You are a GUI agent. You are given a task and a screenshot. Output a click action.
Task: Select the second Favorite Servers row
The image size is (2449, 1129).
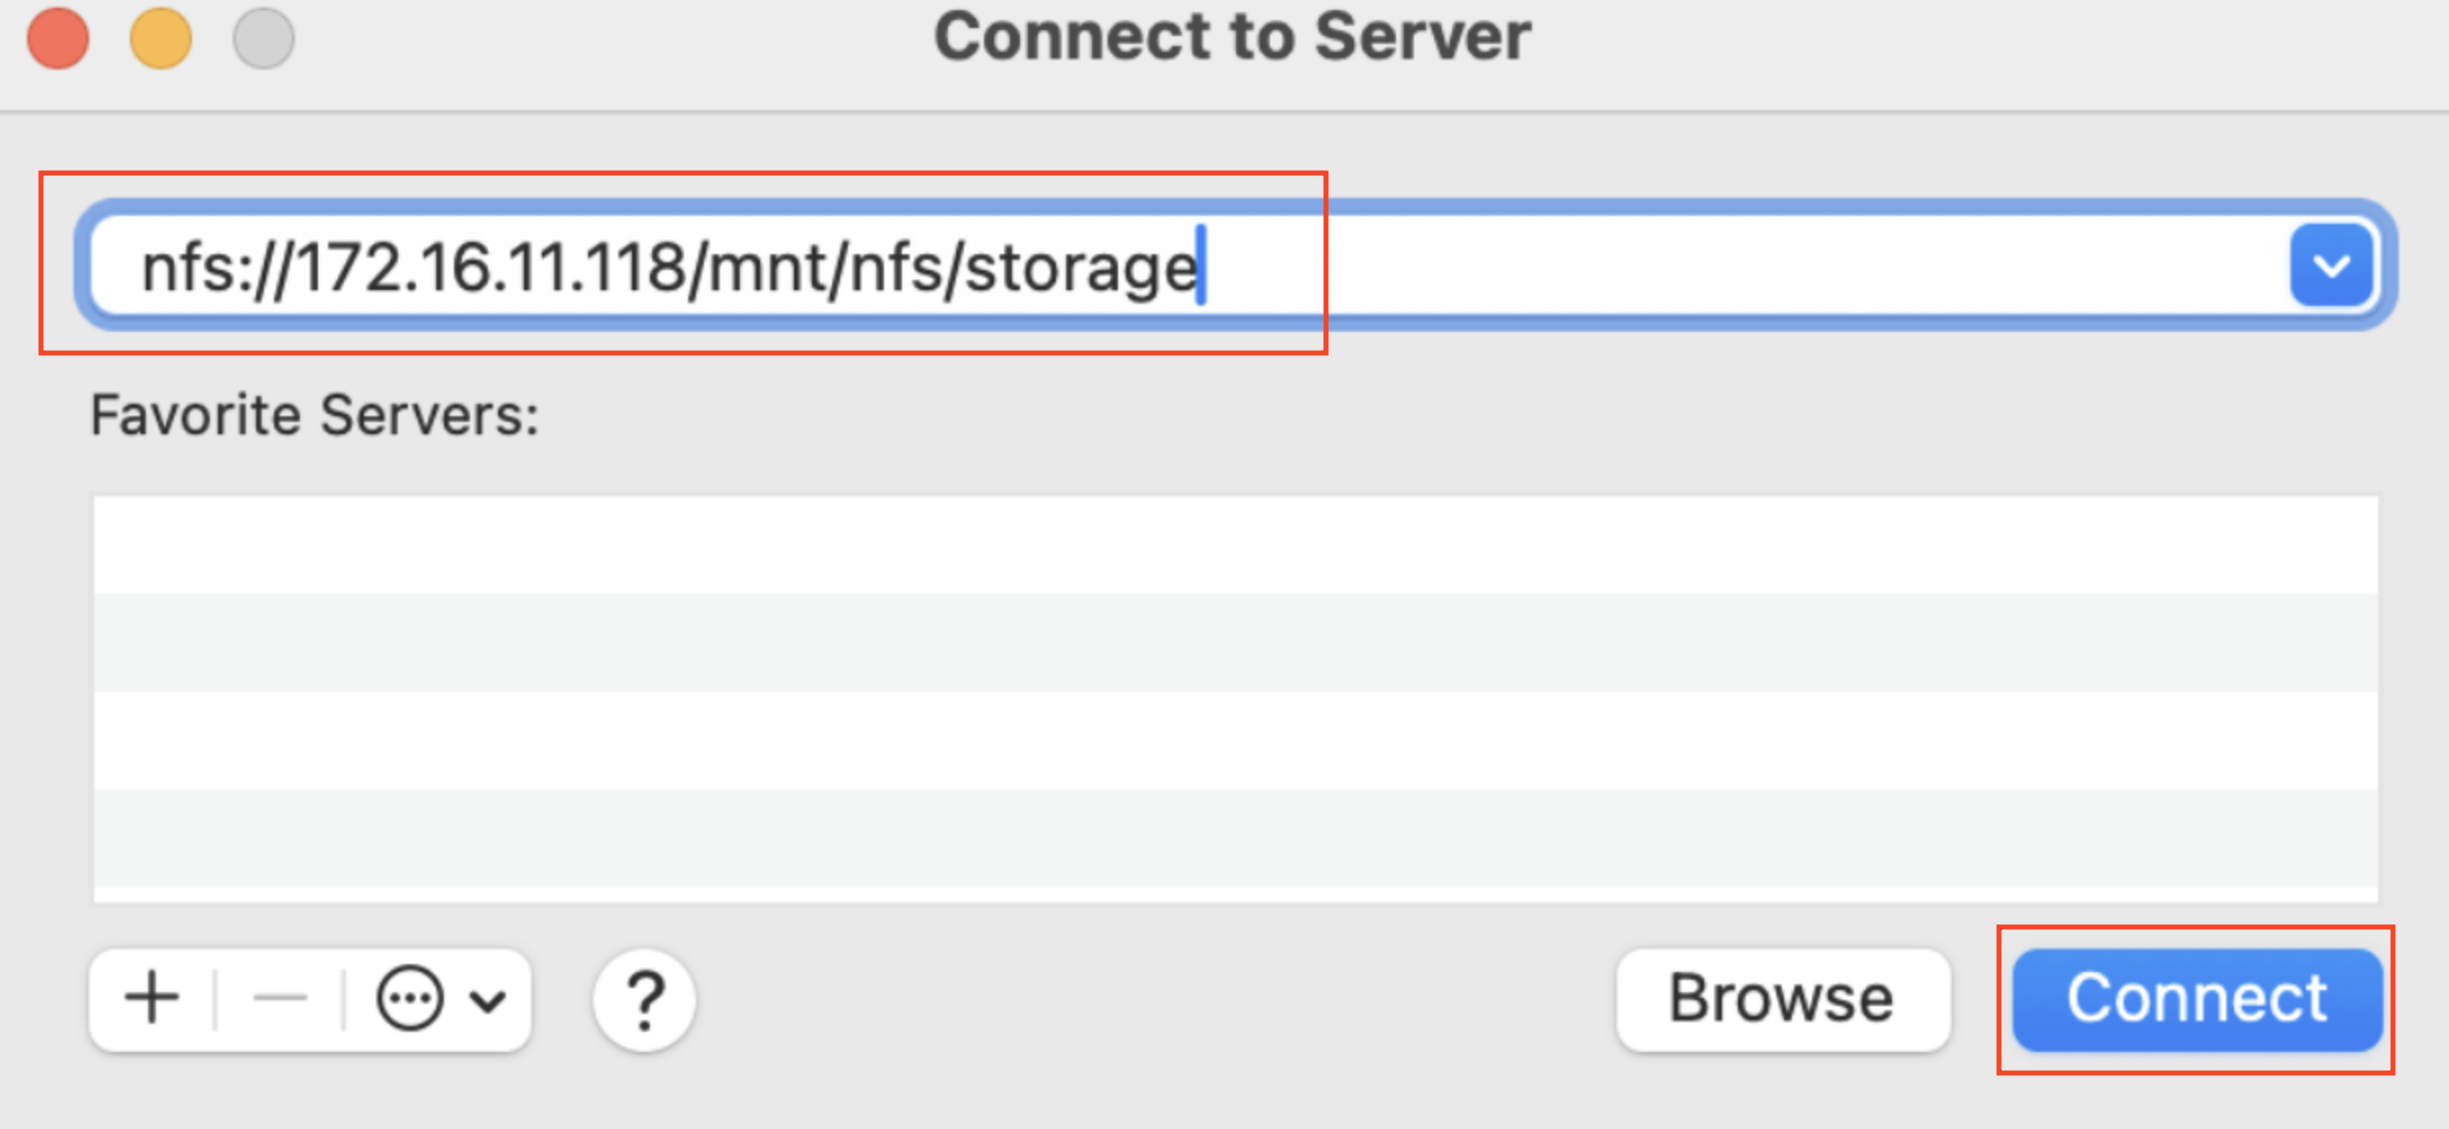coord(1235,642)
